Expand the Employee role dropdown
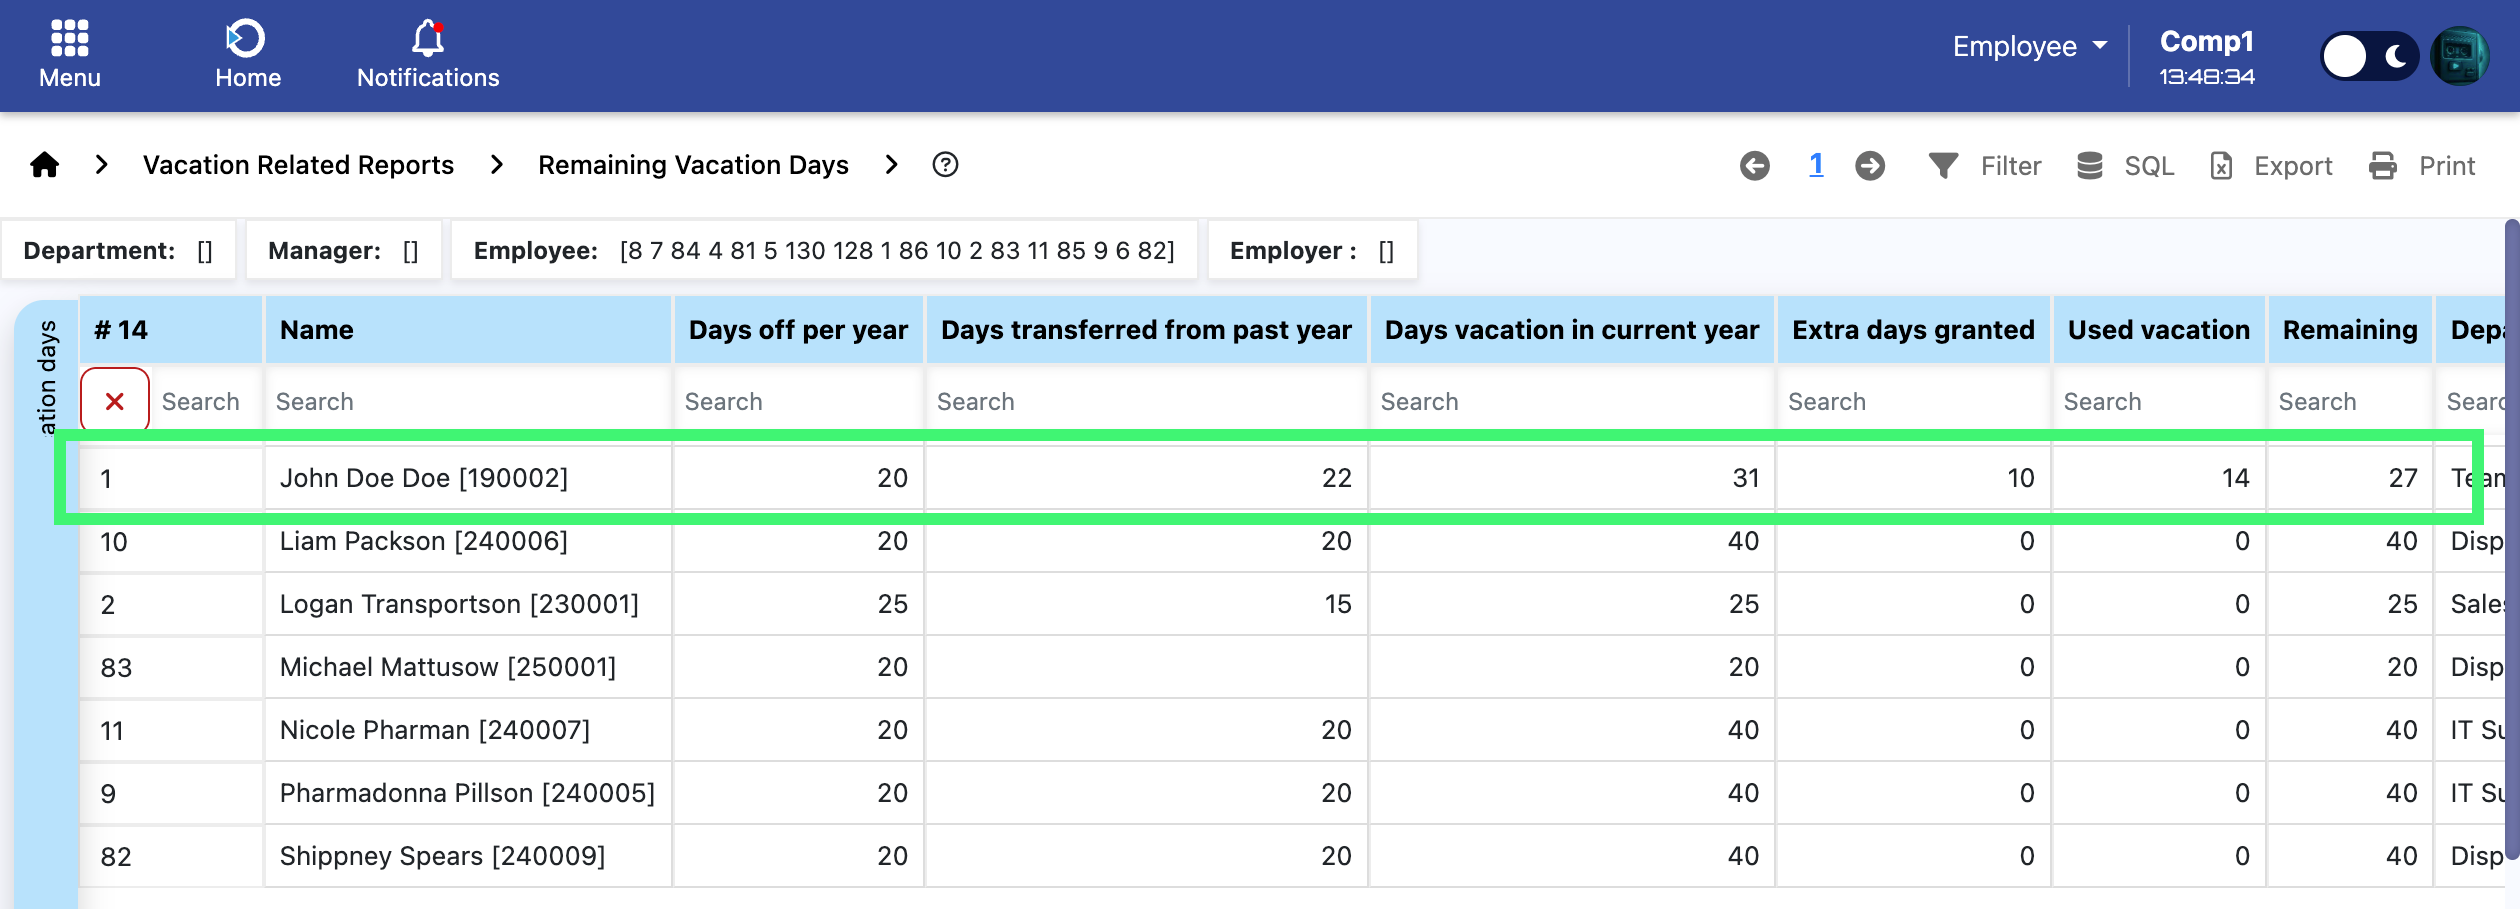The image size is (2520, 909). click(2029, 46)
